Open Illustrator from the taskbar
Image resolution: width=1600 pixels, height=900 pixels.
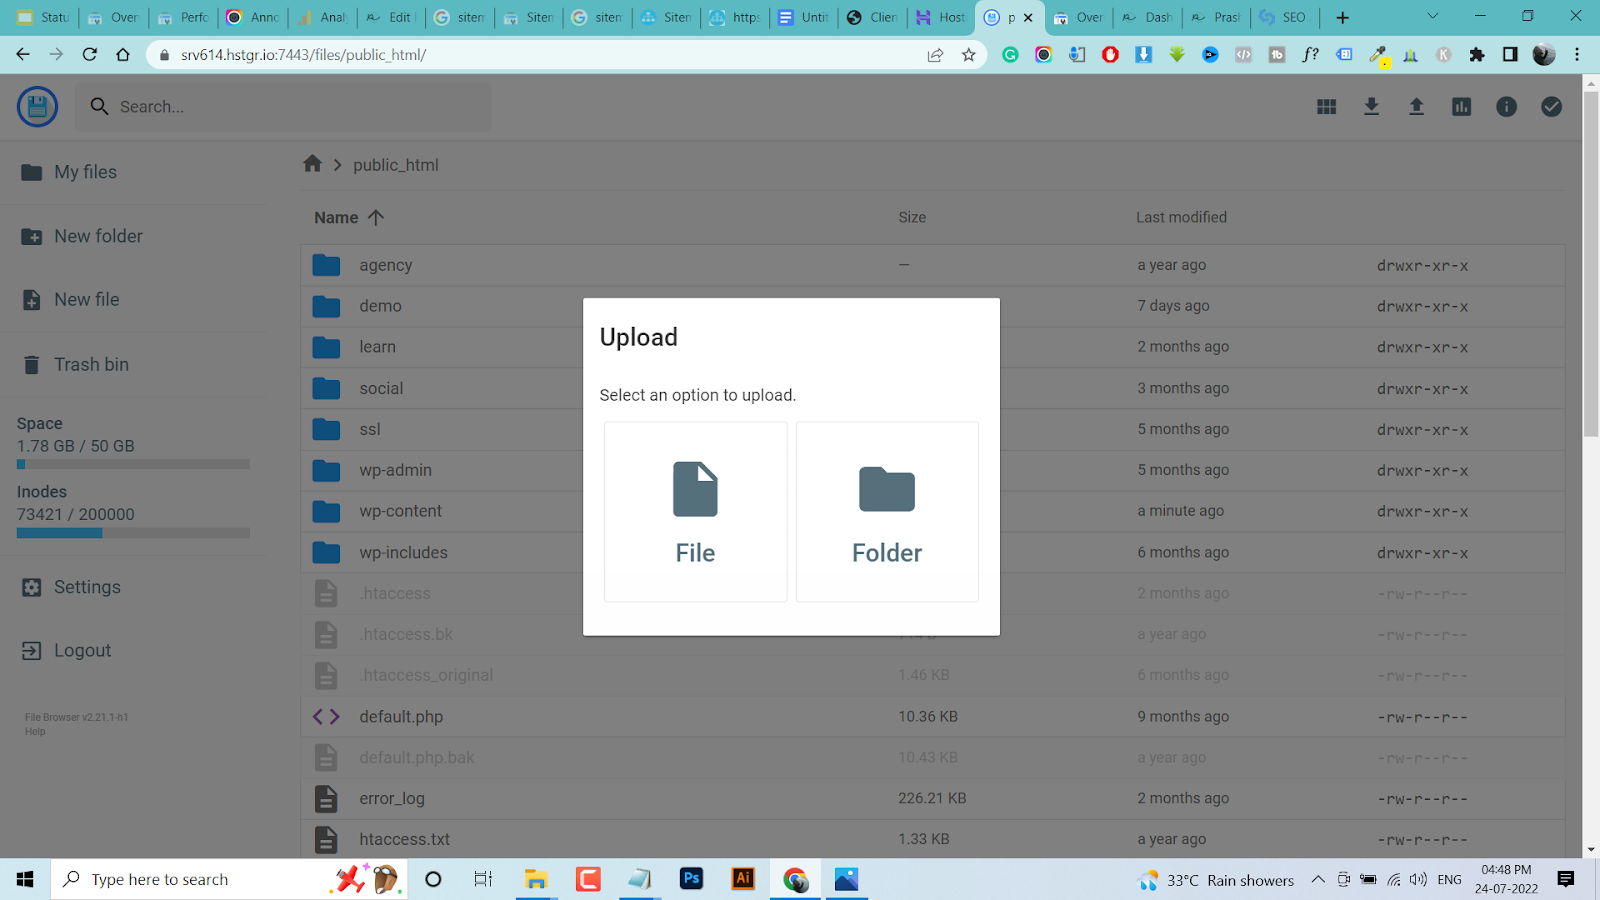click(x=743, y=879)
